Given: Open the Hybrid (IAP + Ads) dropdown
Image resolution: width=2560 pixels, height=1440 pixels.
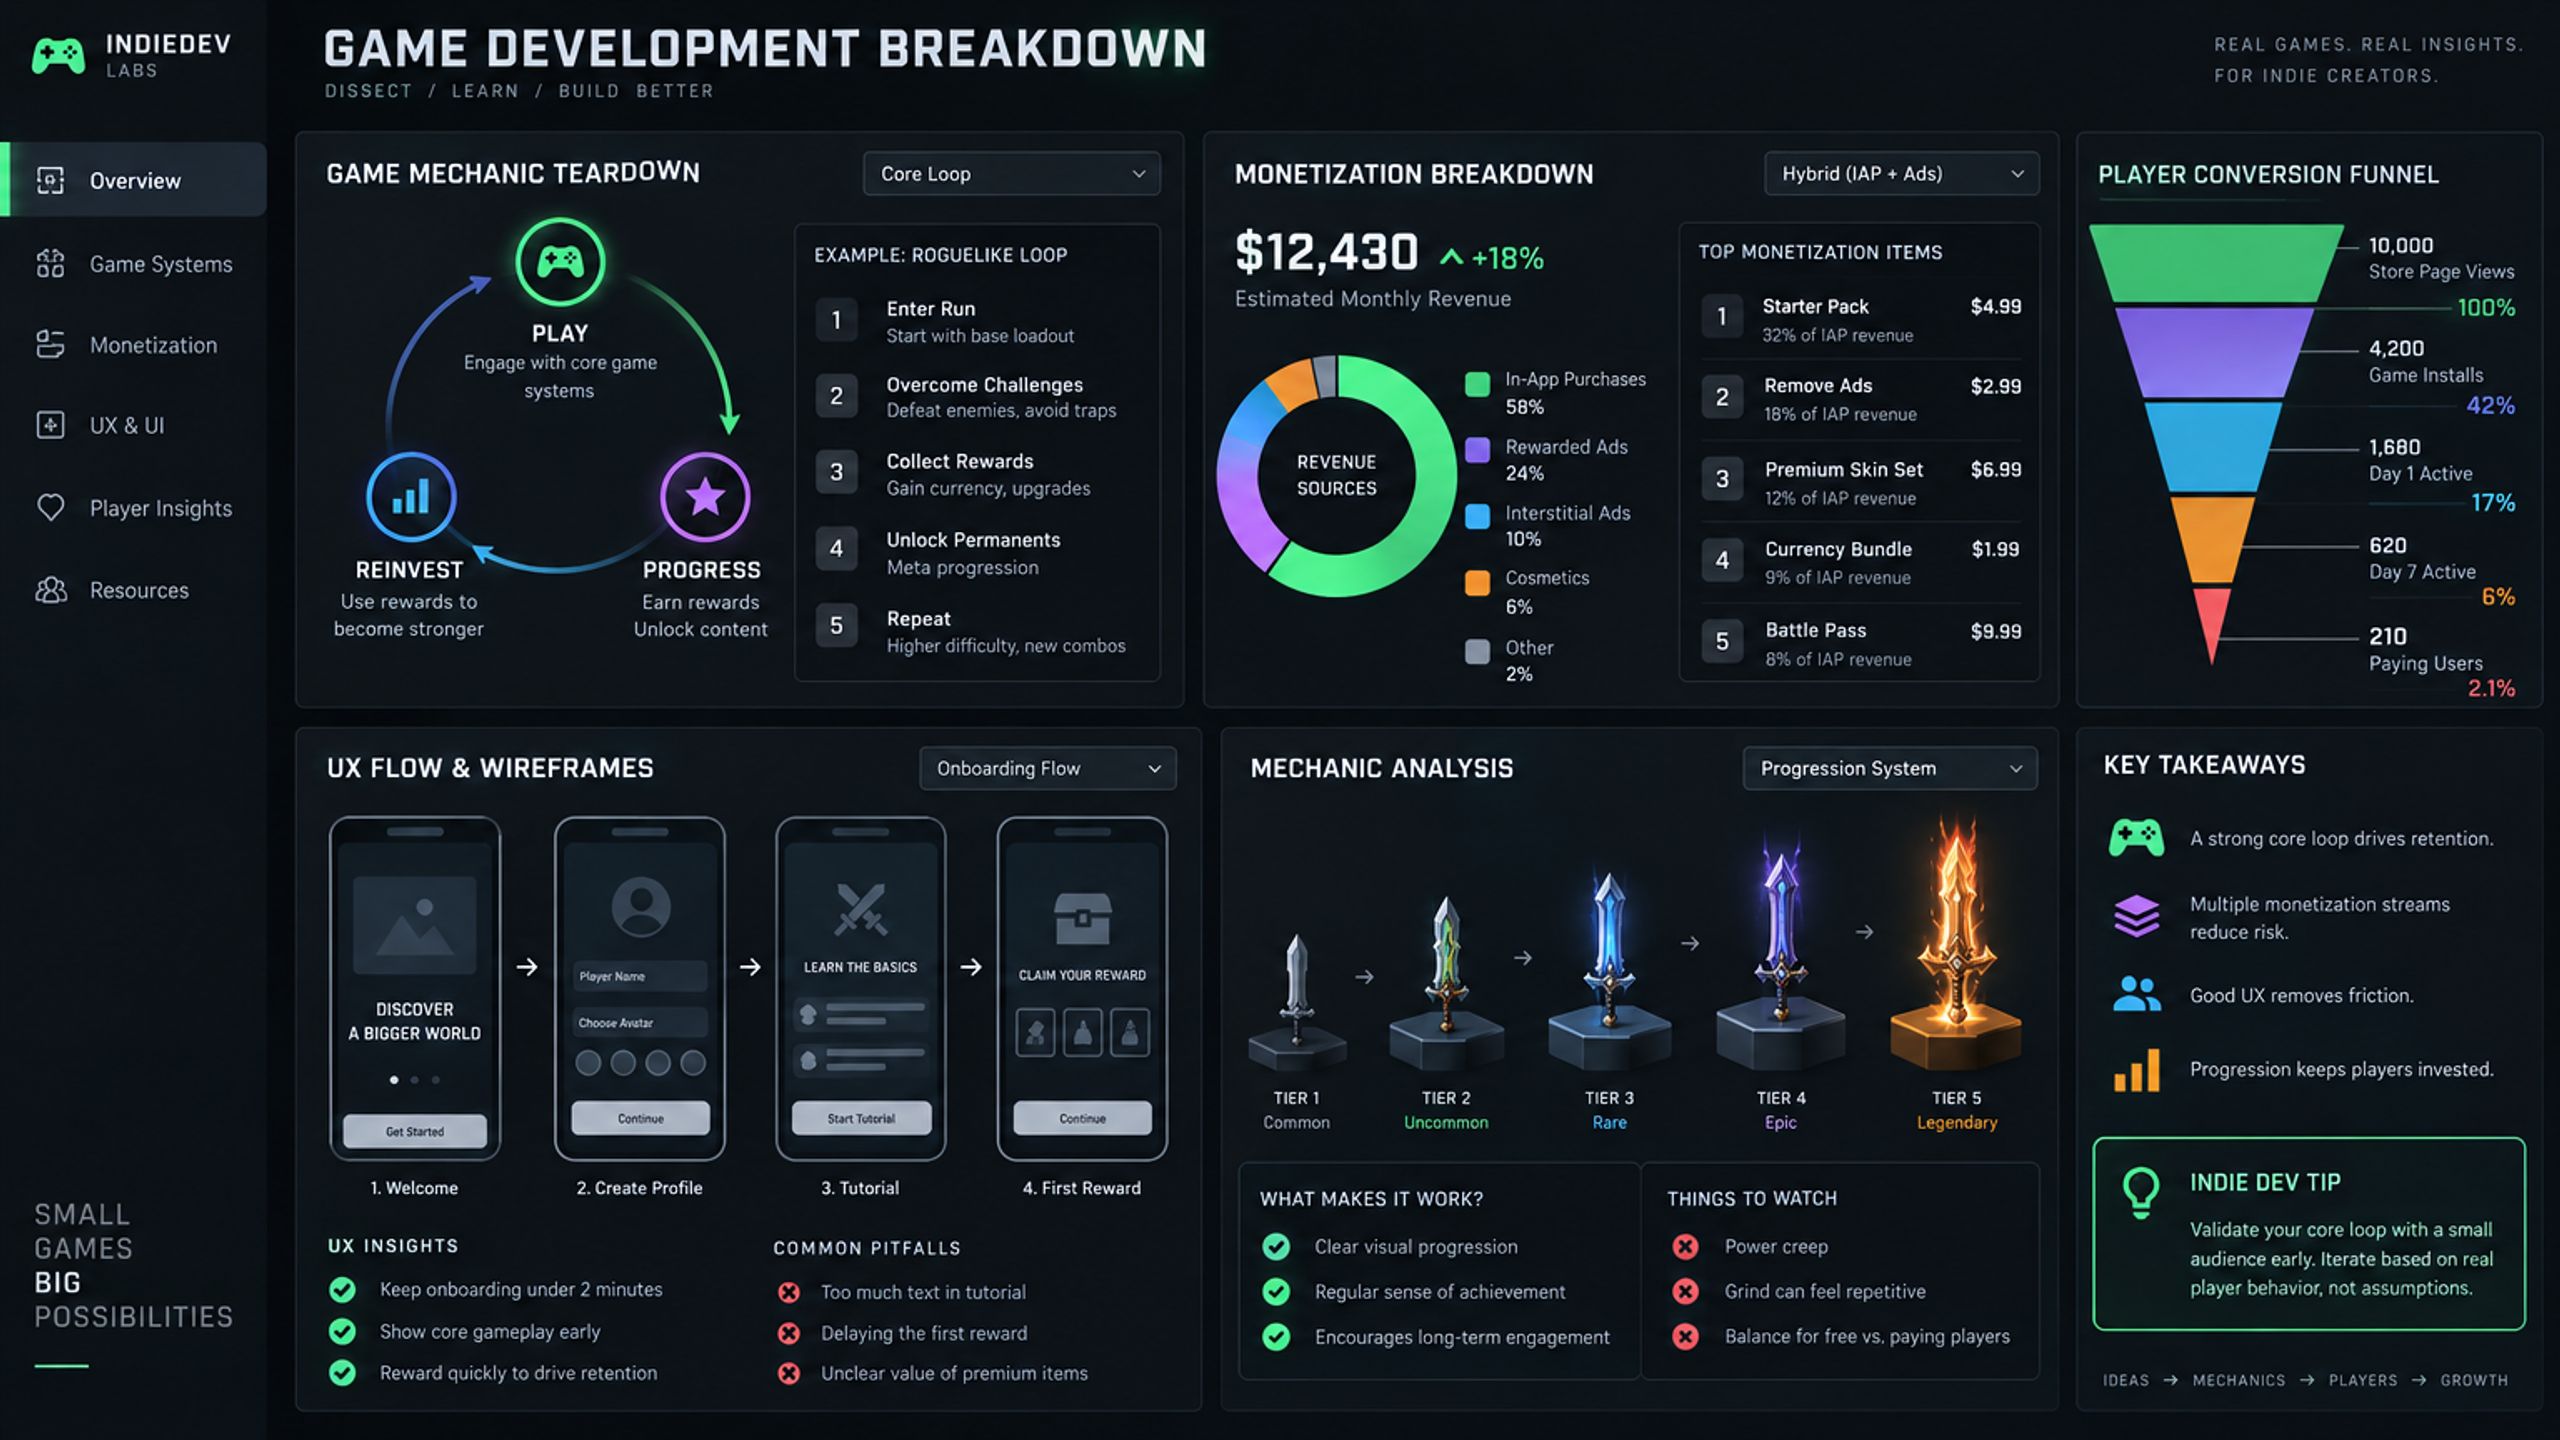Looking at the screenshot, I should click(x=1901, y=174).
